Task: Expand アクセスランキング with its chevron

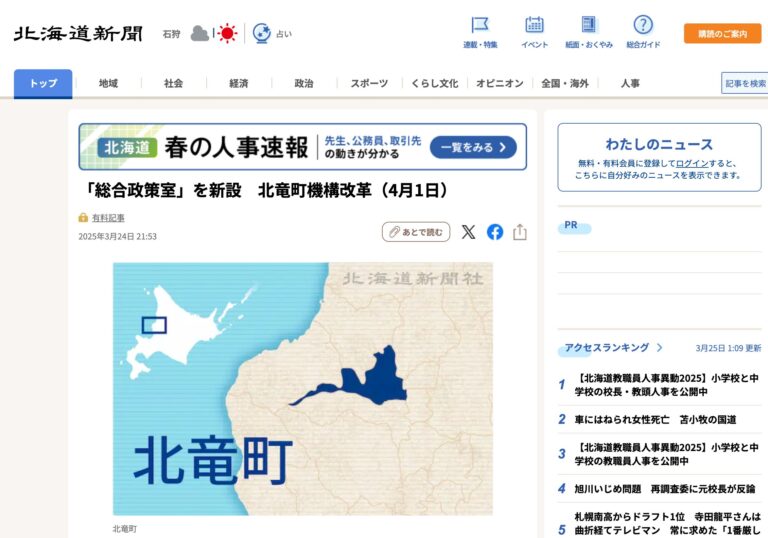Action: tap(659, 348)
